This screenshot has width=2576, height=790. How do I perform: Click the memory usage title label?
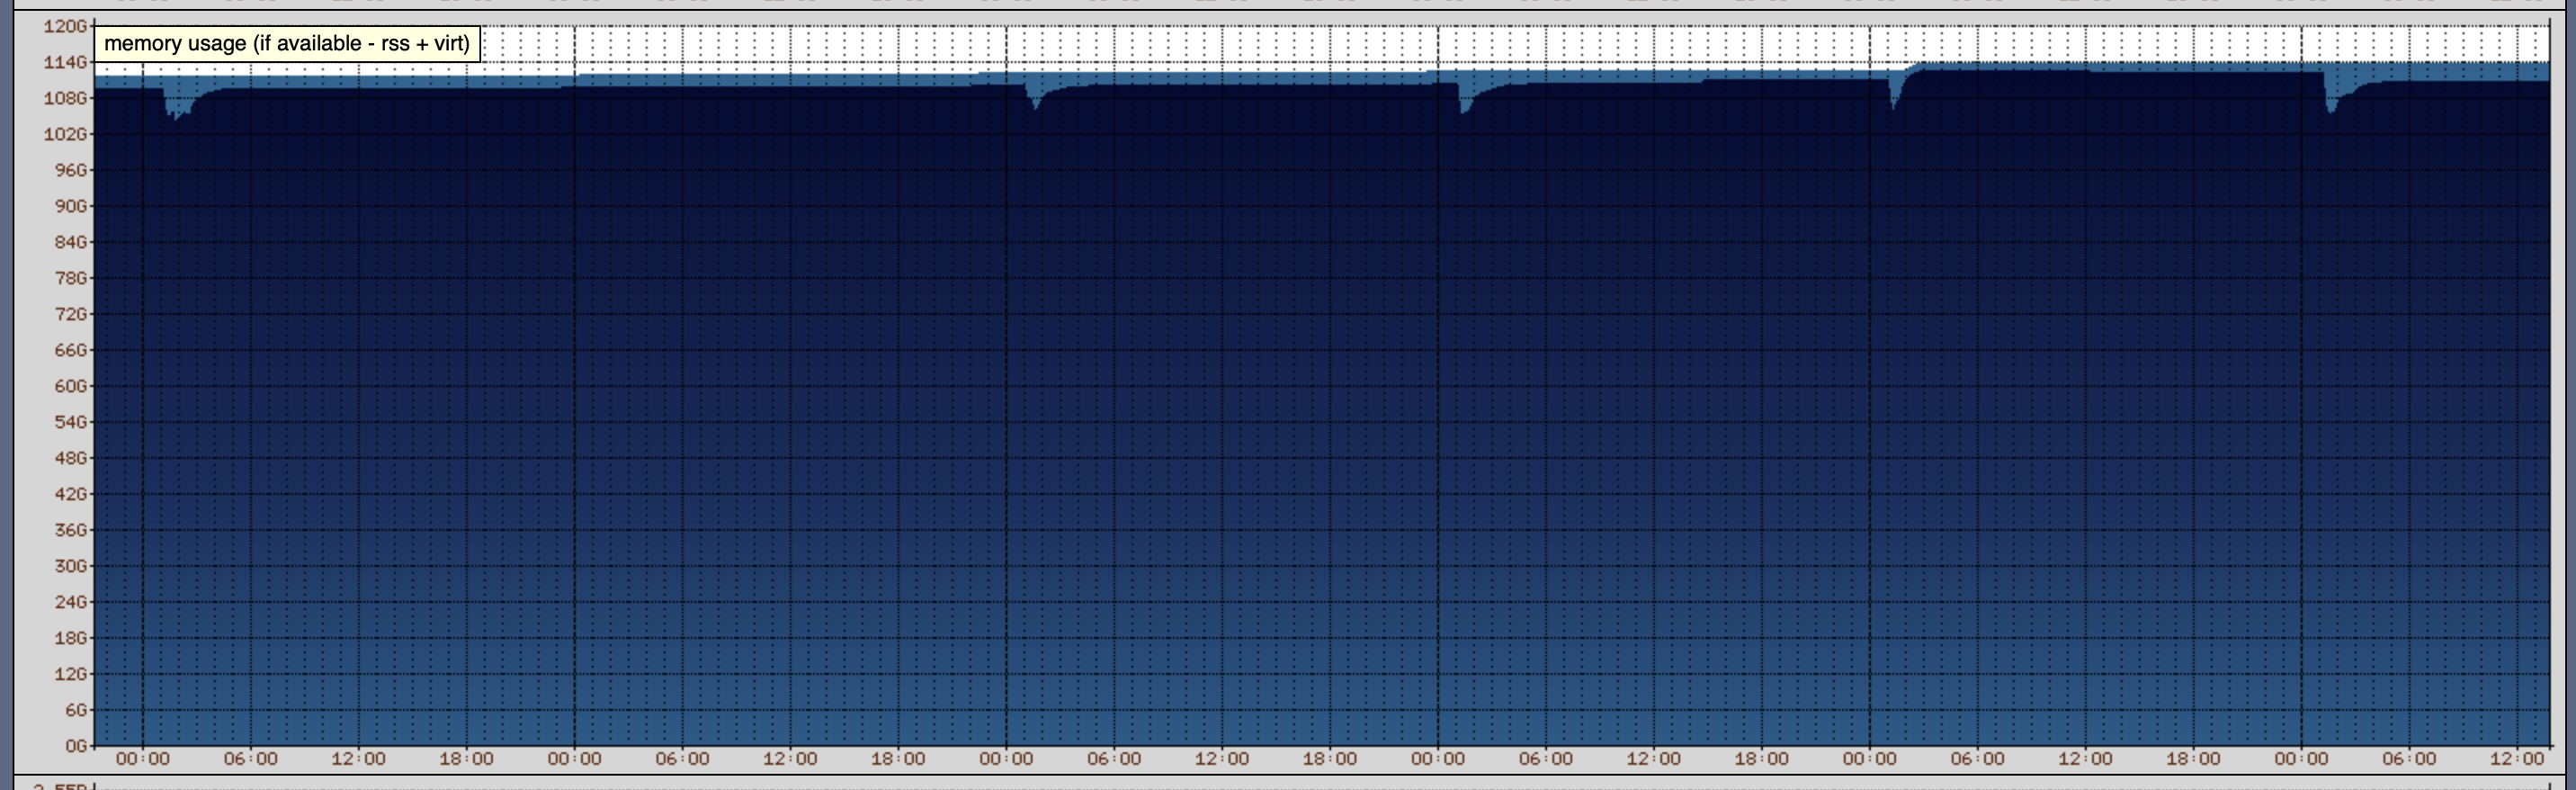pos(287,44)
